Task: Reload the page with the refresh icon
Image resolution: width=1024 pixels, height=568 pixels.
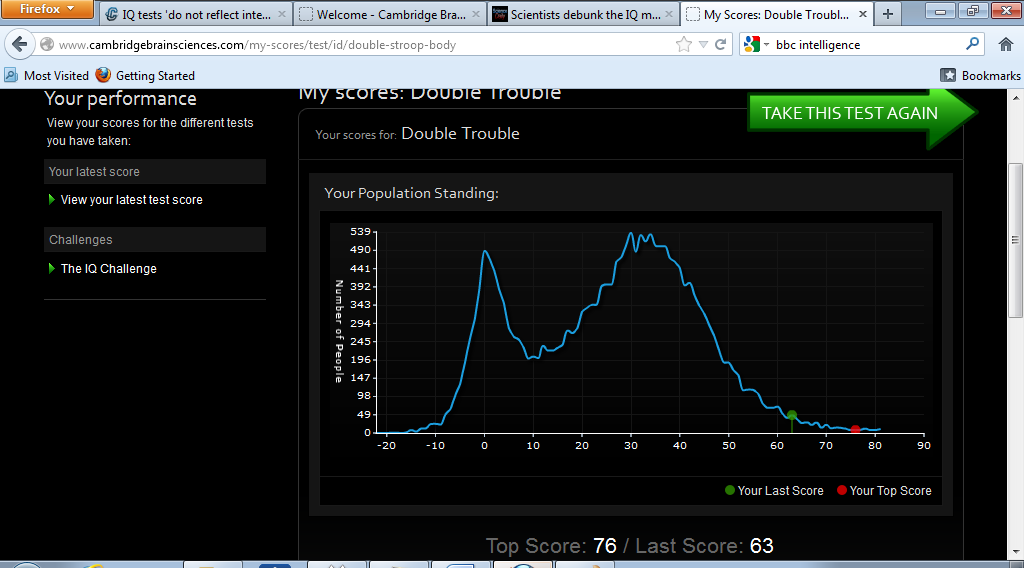Action: click(x=720, y=44)
